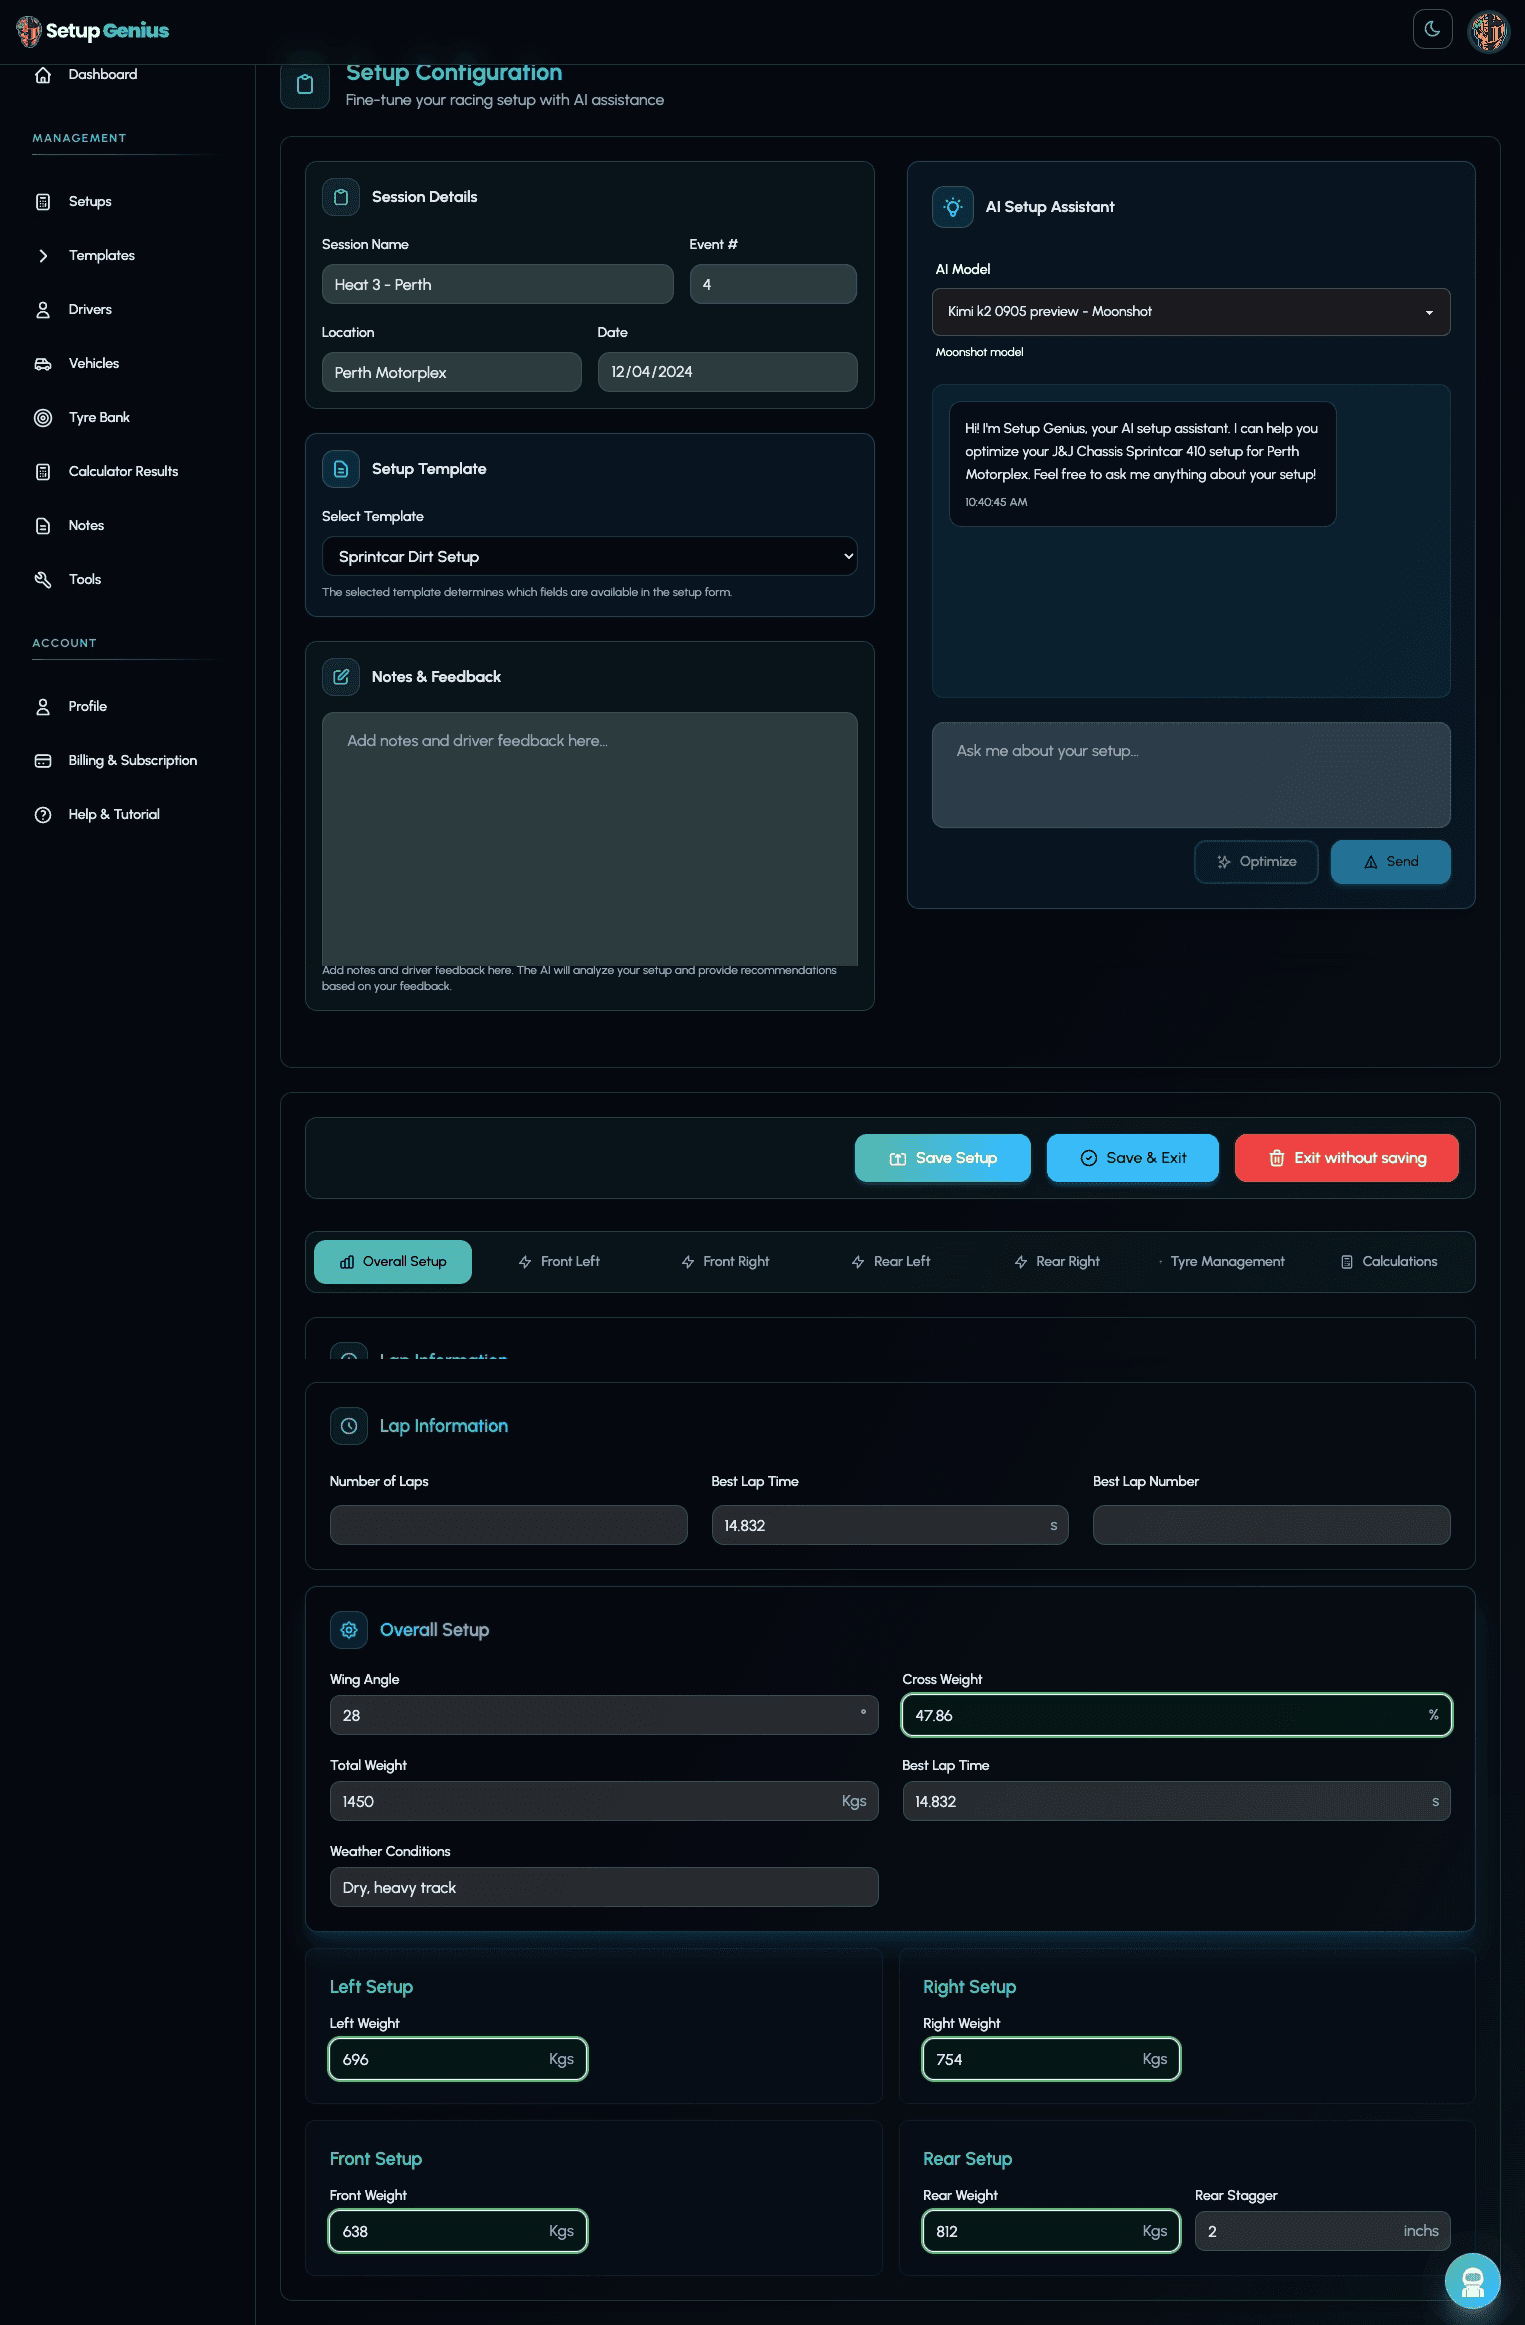Go to Dashboard in sidebar
The width and height of the screenshot is (1525, 2325).
[102, 75]
